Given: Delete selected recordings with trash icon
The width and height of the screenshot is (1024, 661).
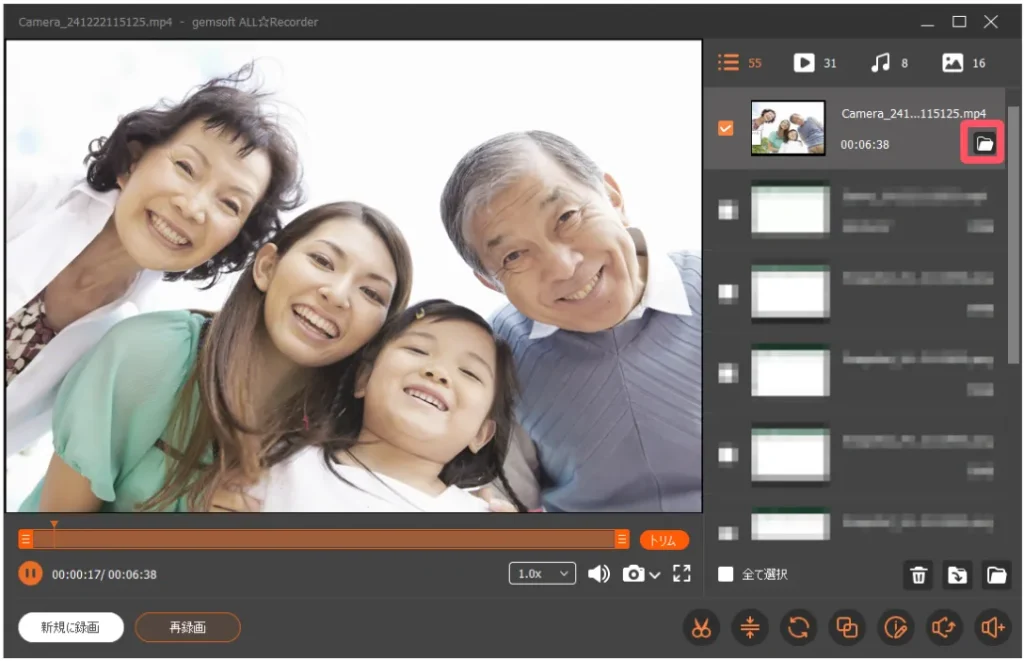Looking at the screenshot, I should (x=918, y=575).
